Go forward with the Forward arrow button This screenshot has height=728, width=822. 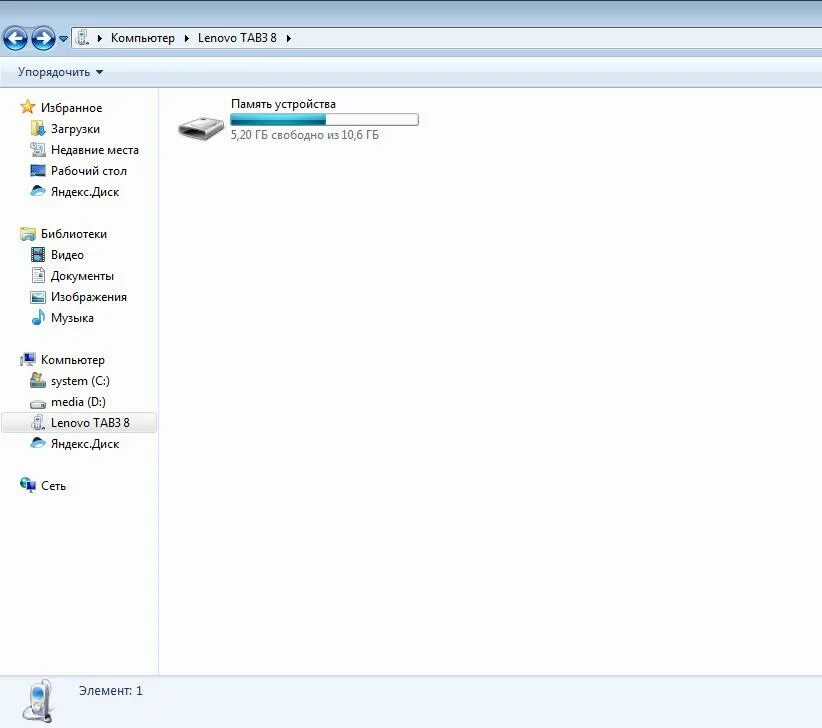(x=43, y=38)
